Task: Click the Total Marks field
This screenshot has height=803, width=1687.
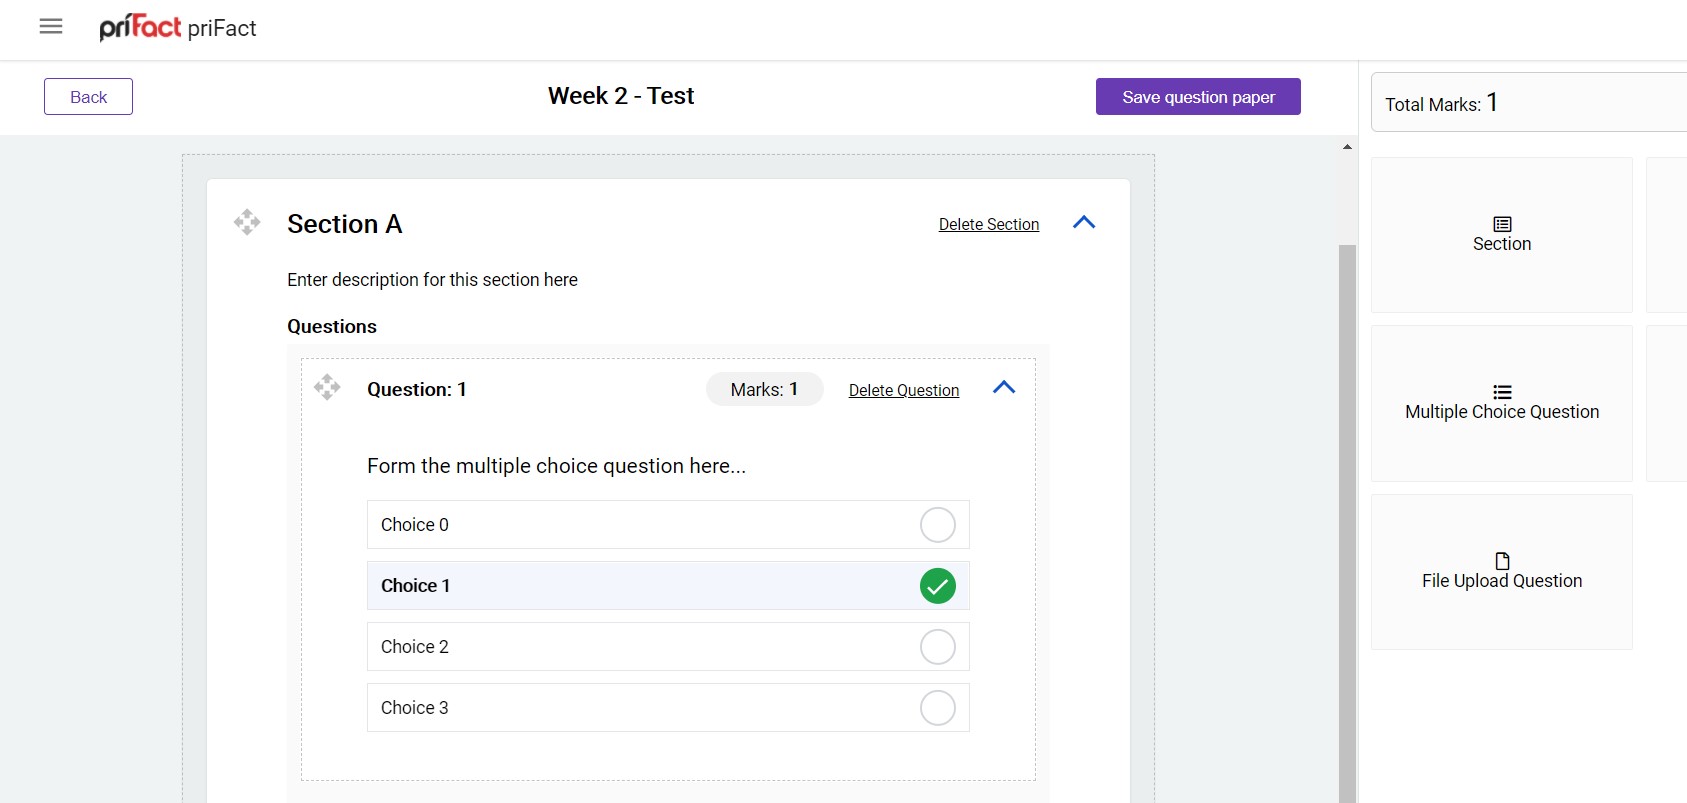Action: (x=1529, y=102)
